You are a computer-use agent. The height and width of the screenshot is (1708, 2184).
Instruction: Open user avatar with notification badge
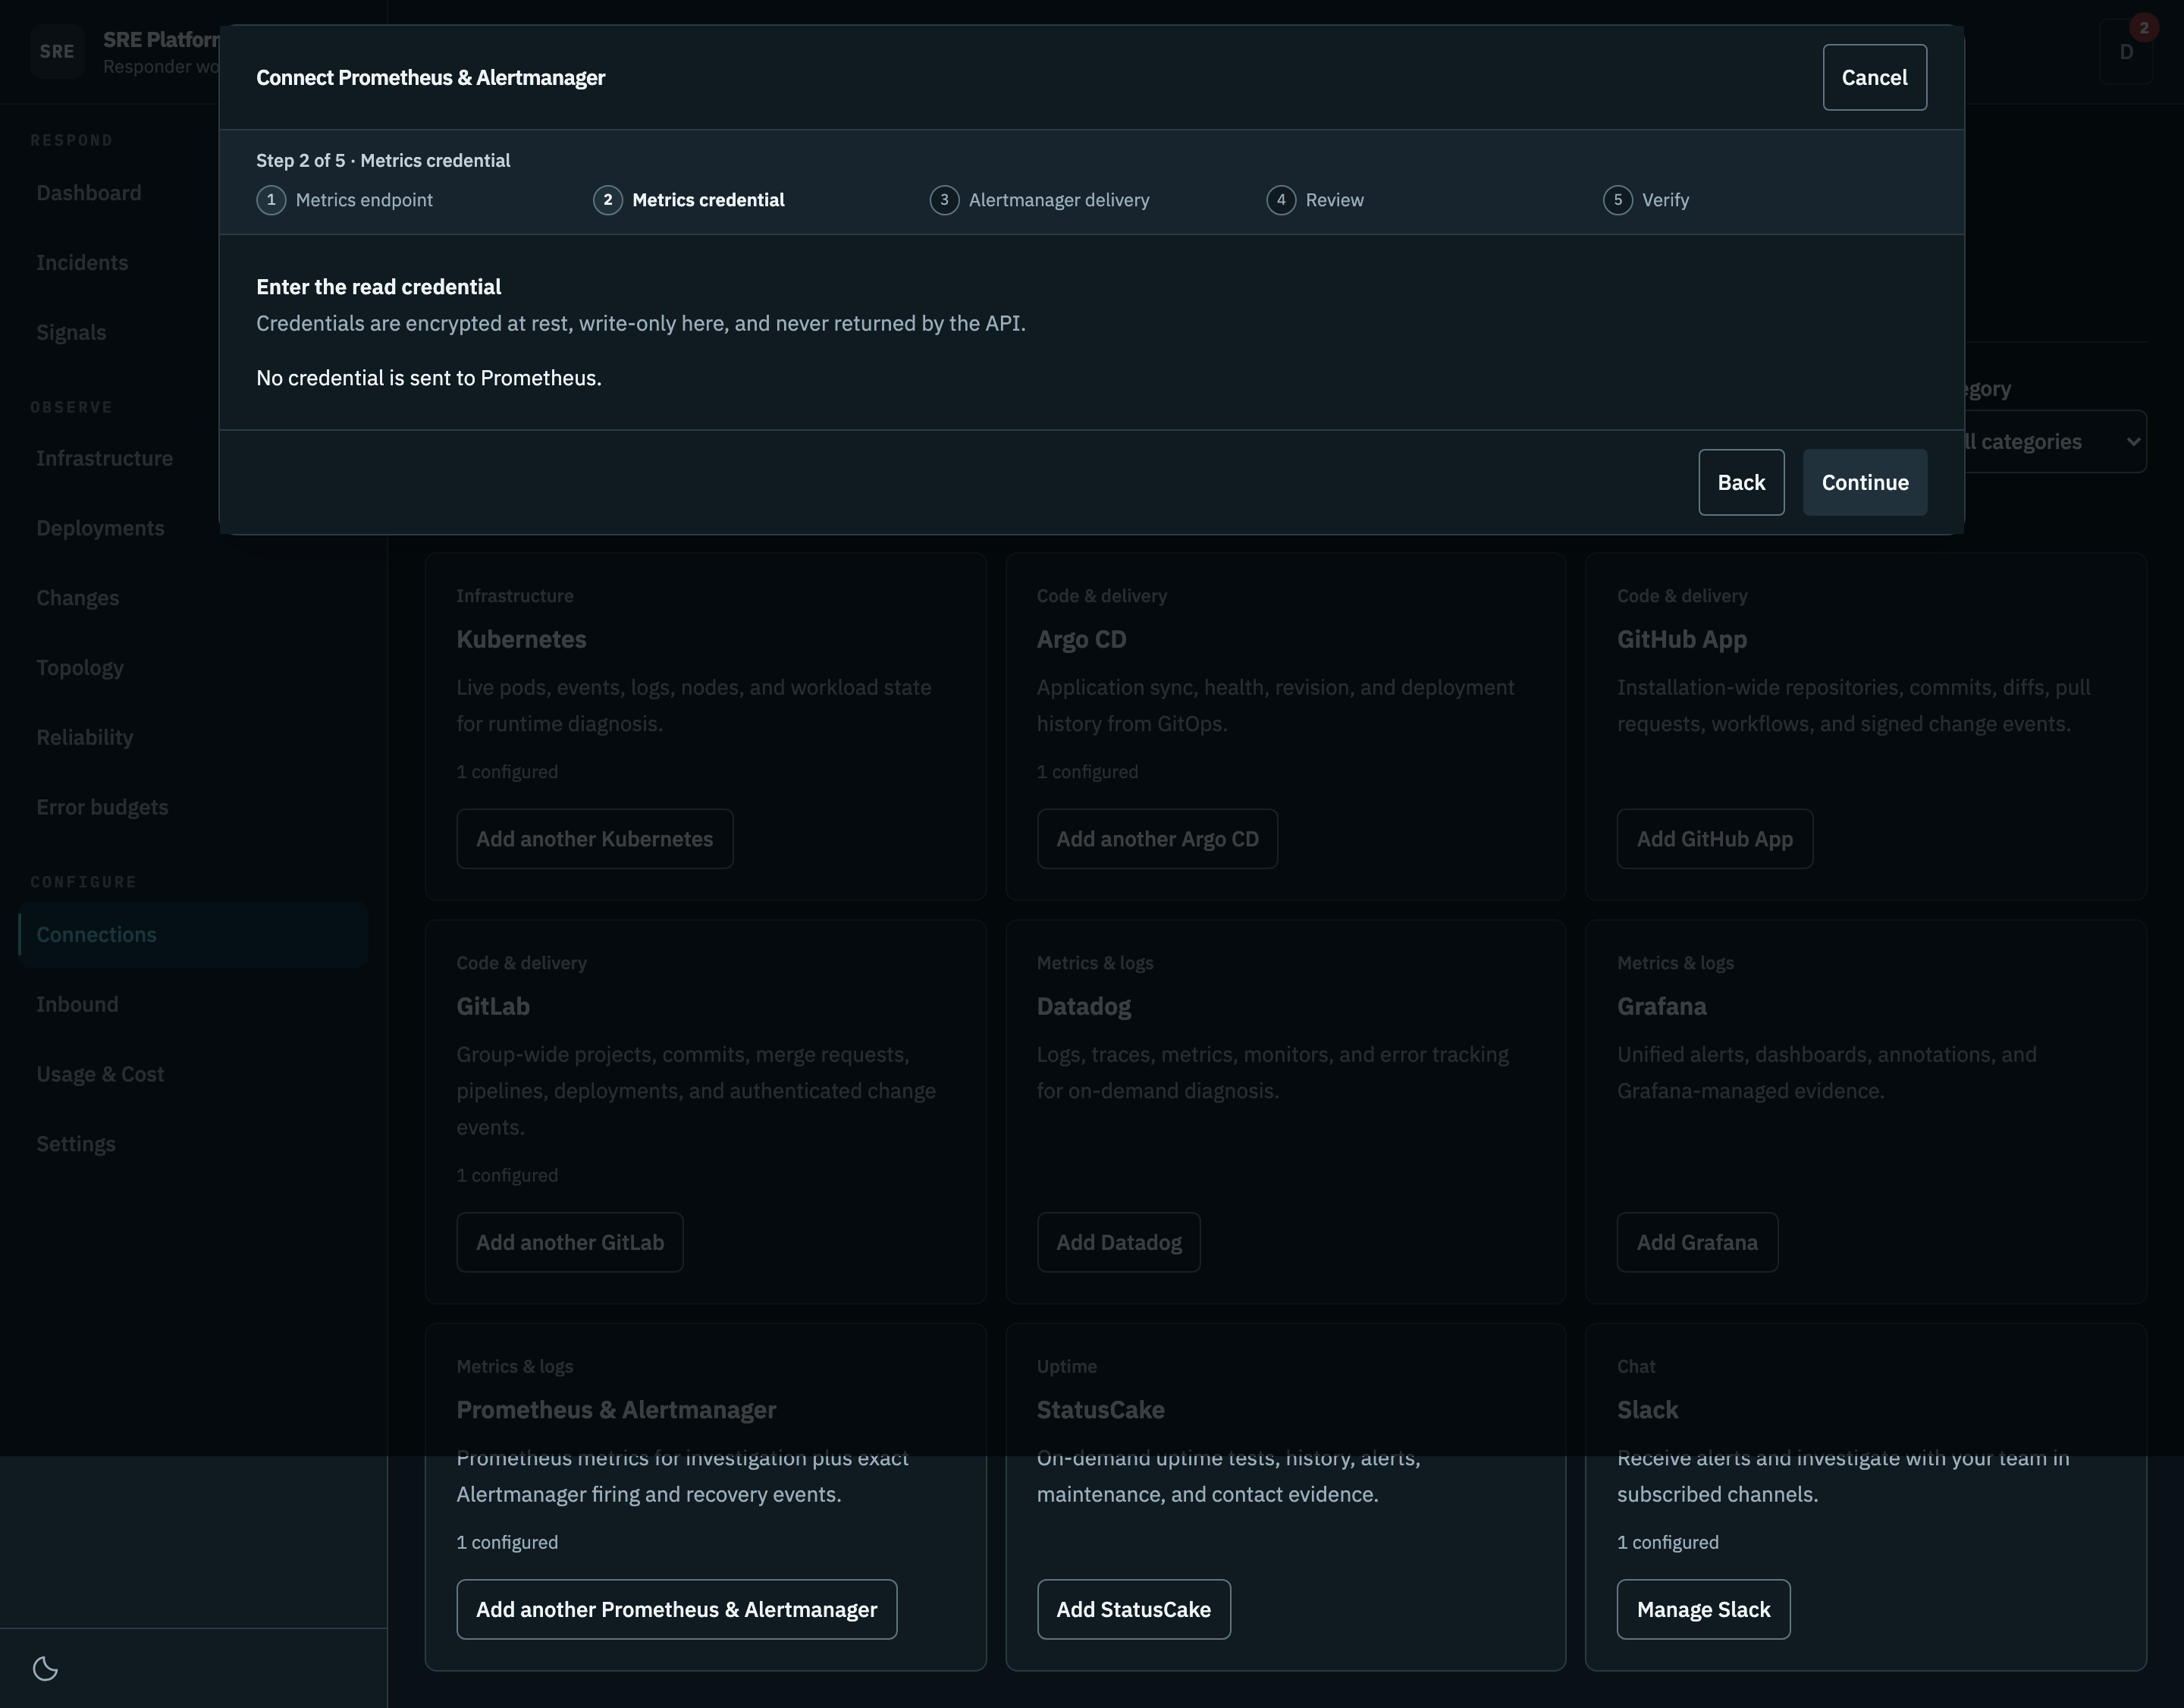(x=2126, y=52)
